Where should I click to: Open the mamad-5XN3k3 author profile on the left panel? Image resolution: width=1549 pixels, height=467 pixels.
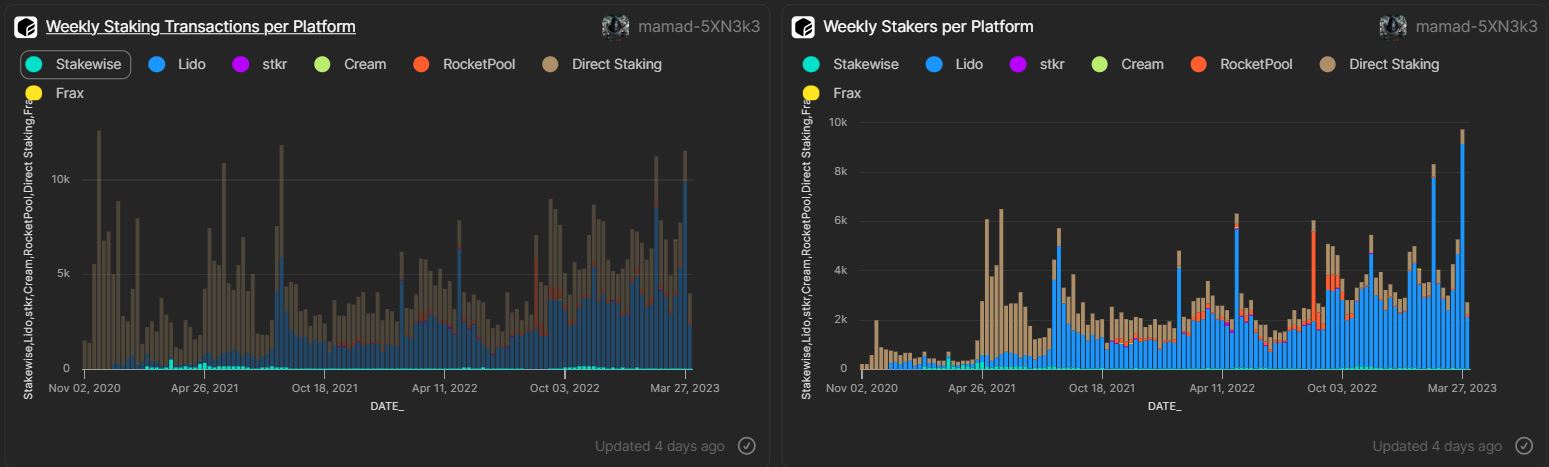click(698, 27)
